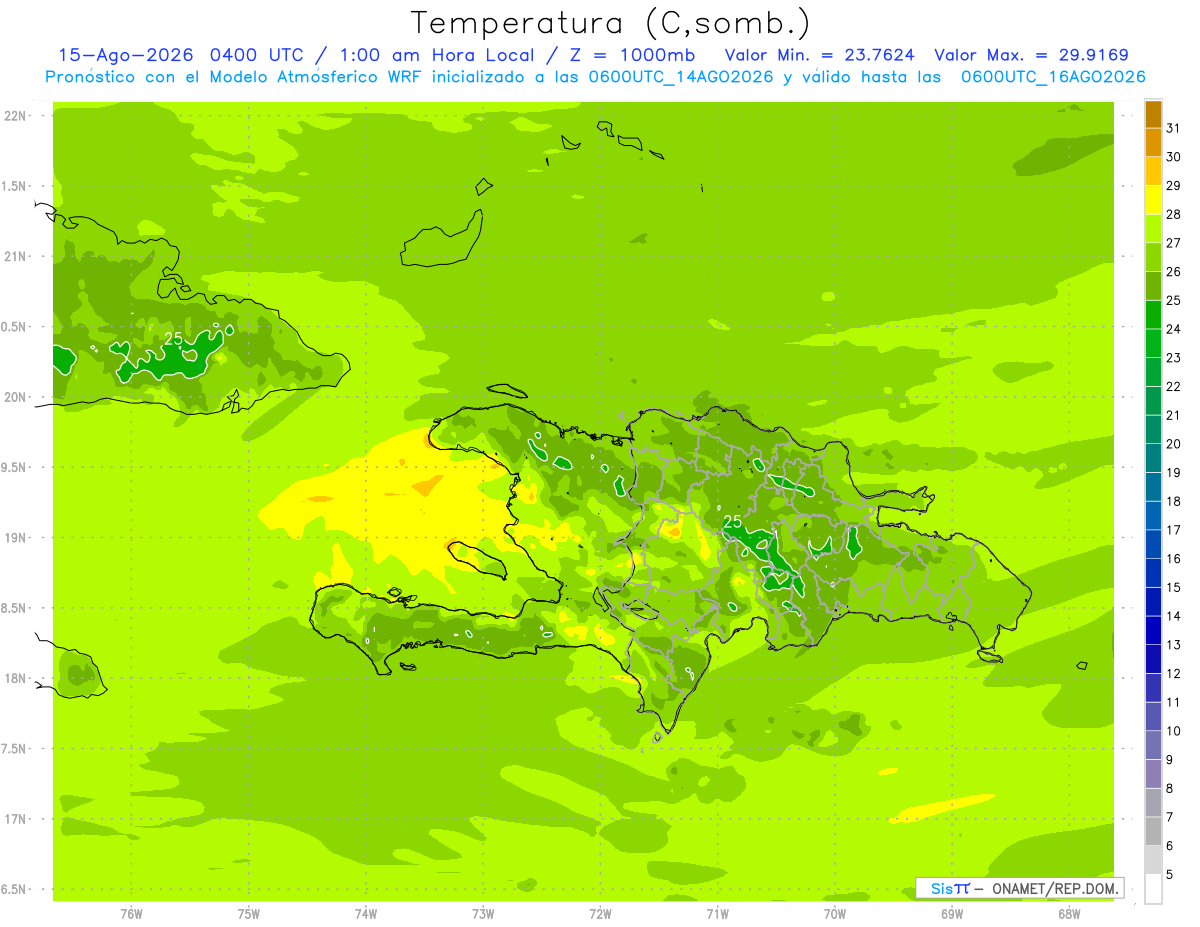Screen dimensions: 1200x927
Task: Click the 69W longitude label
Action: [952, 914]
